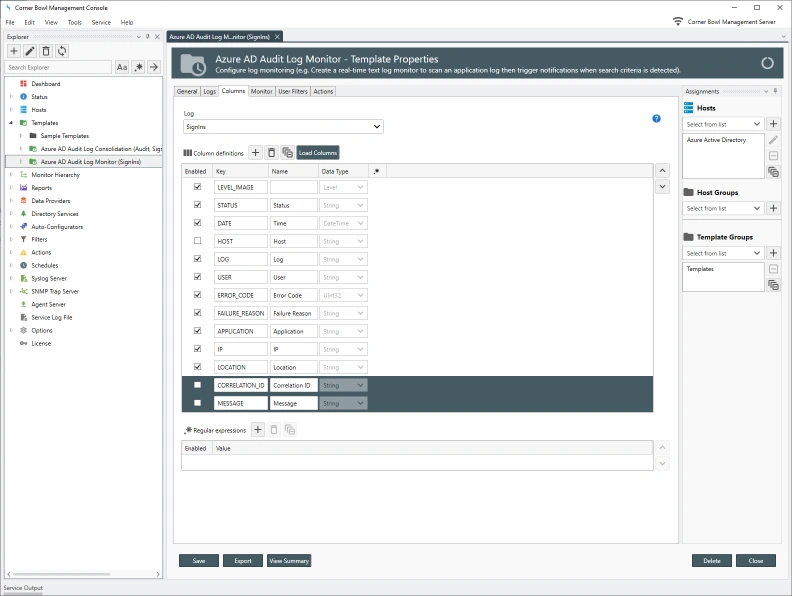The height and width of the screenshot is (596, 792).
Task: Toggle regex search icon in Explorer
Action: 138,67
